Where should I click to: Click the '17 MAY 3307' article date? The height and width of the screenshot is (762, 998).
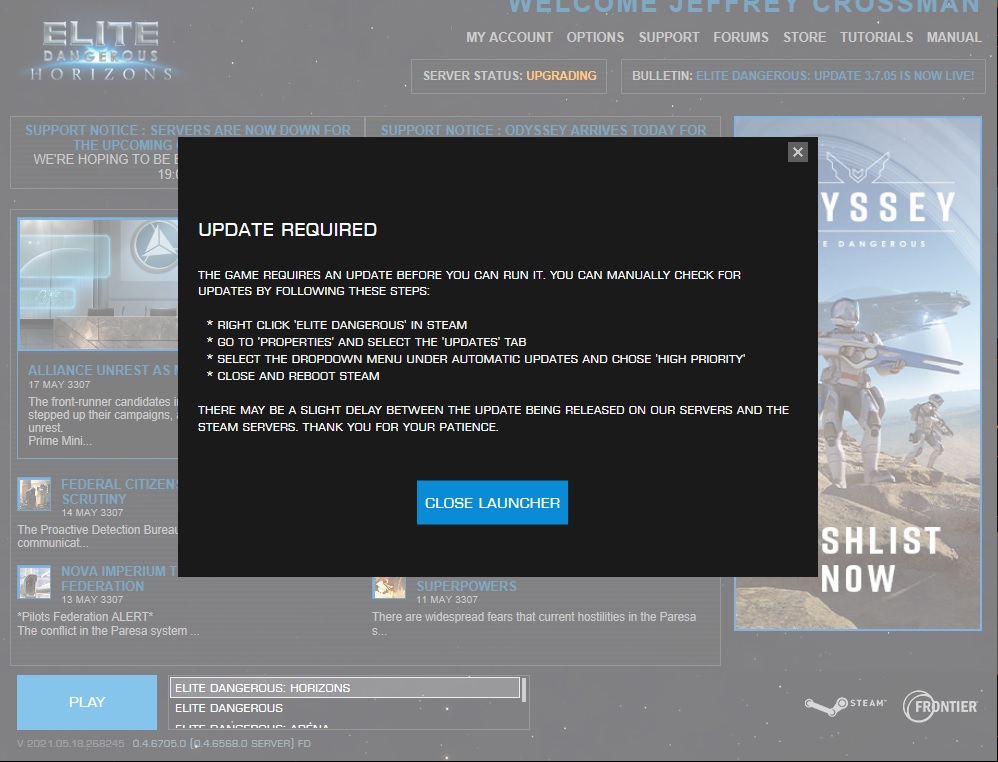coord(59,385)
